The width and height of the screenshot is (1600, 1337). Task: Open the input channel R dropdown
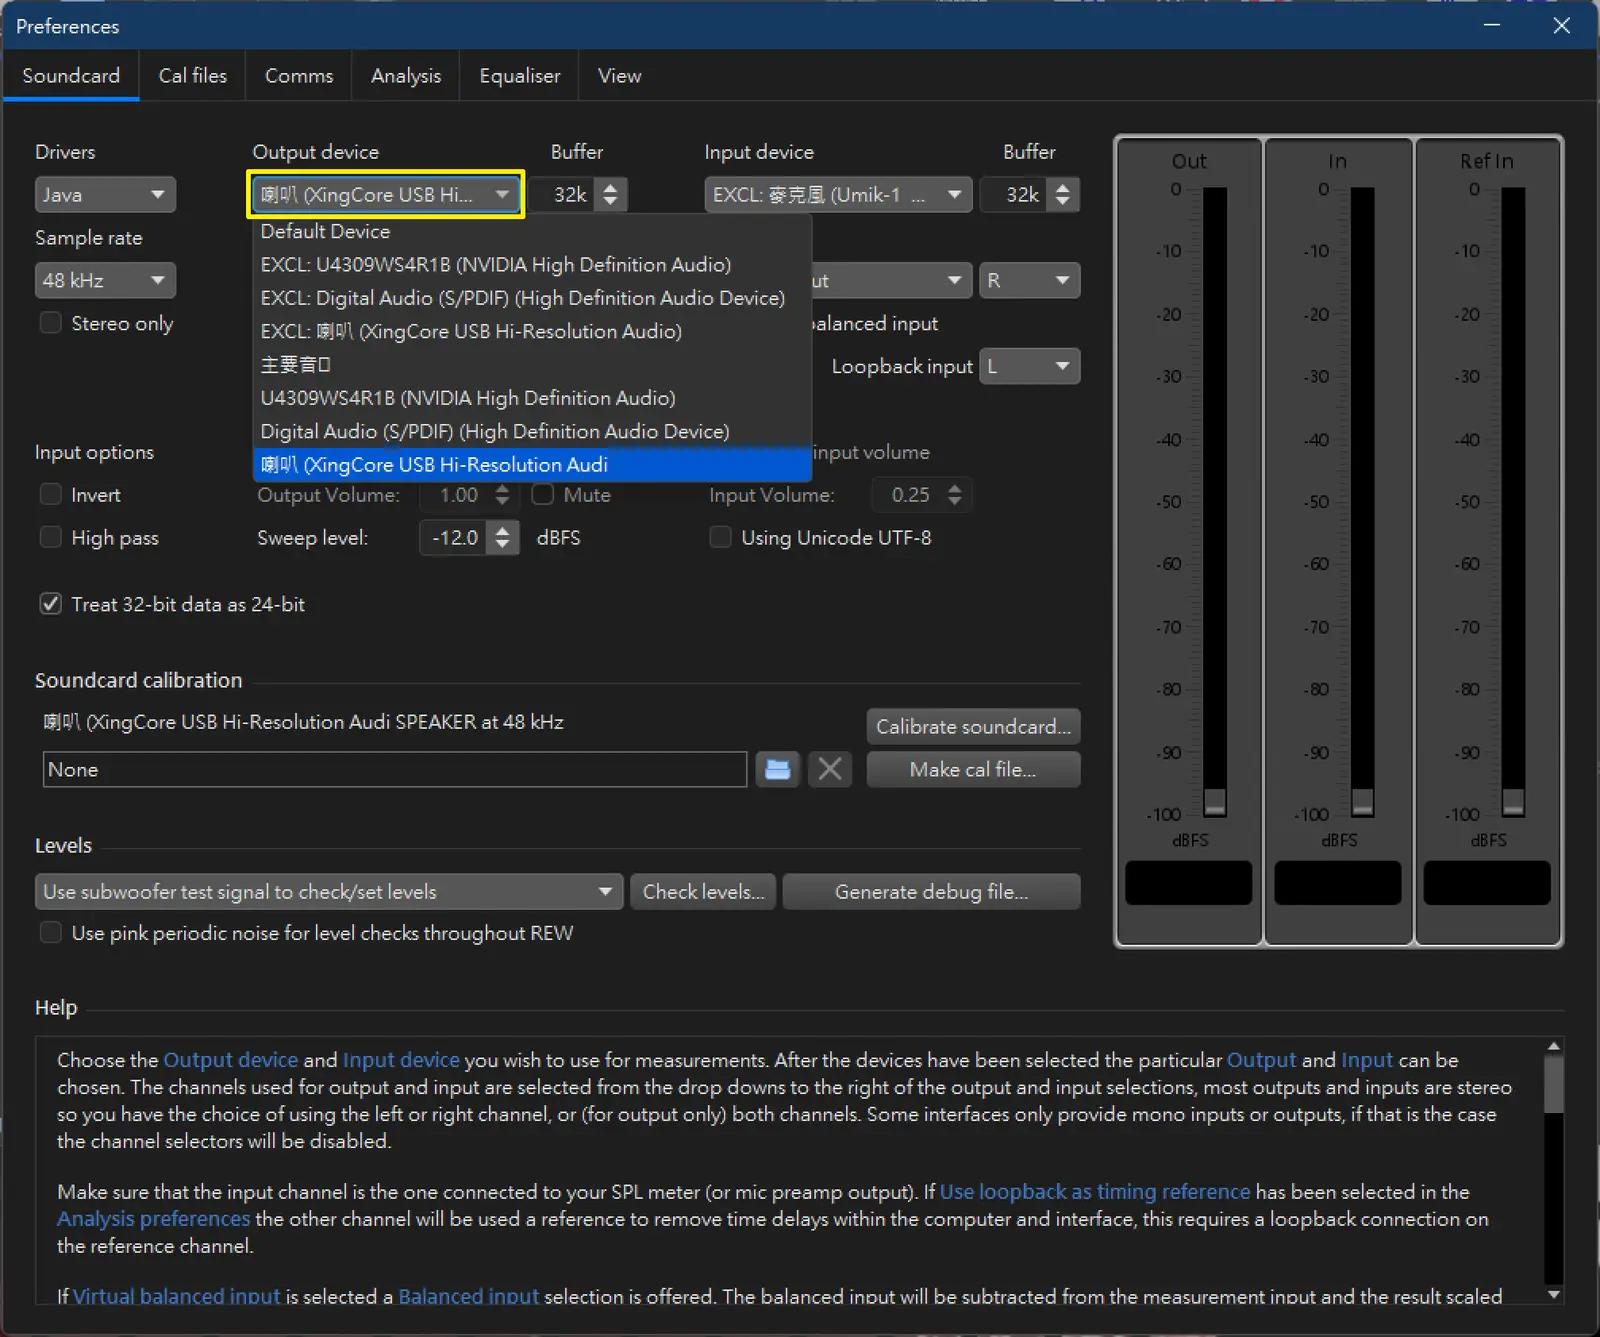(x=1029, y=281)
